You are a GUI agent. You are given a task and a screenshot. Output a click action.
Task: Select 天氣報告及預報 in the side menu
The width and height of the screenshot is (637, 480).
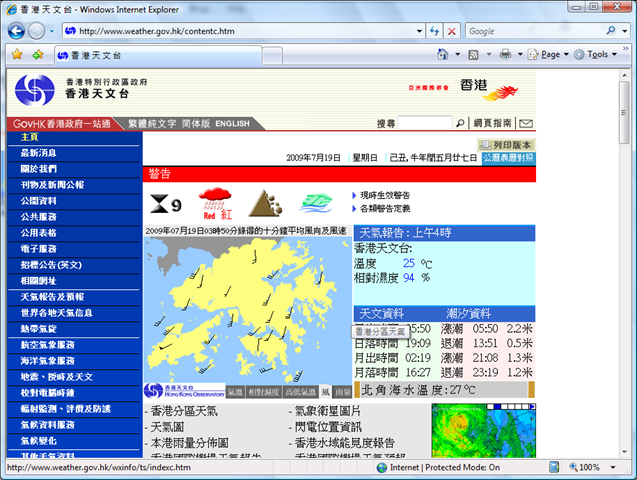coord(52,297)
